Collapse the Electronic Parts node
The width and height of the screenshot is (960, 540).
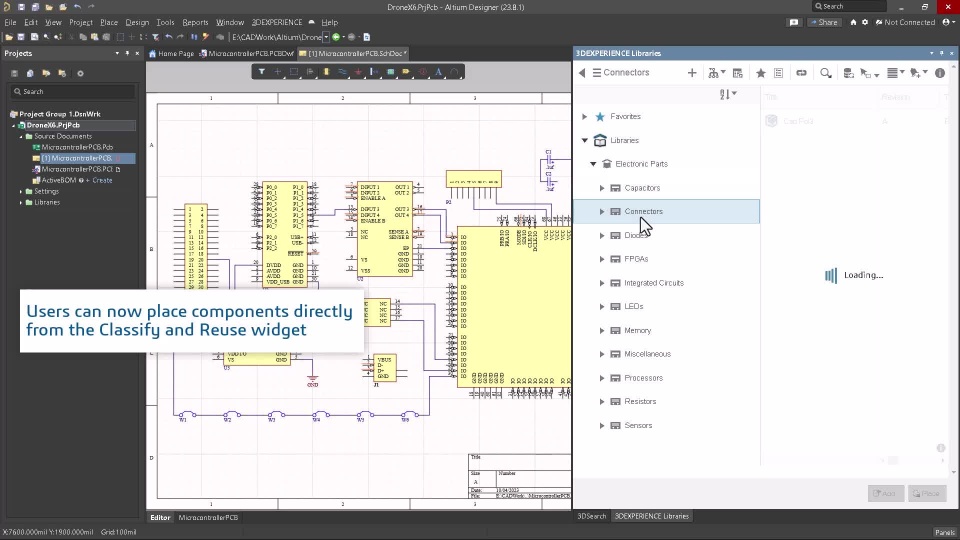click(593, 164)
